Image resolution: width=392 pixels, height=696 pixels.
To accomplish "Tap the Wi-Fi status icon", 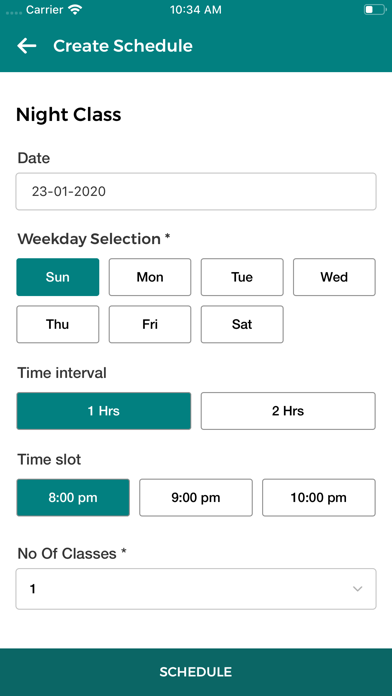I will tap(76, 10).
